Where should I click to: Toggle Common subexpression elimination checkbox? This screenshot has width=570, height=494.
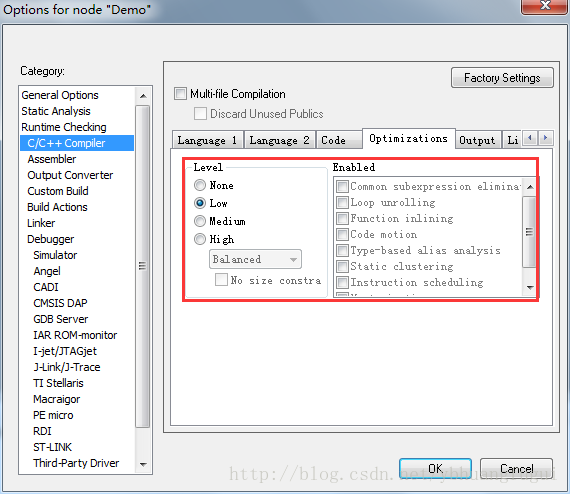coord(342,186)
